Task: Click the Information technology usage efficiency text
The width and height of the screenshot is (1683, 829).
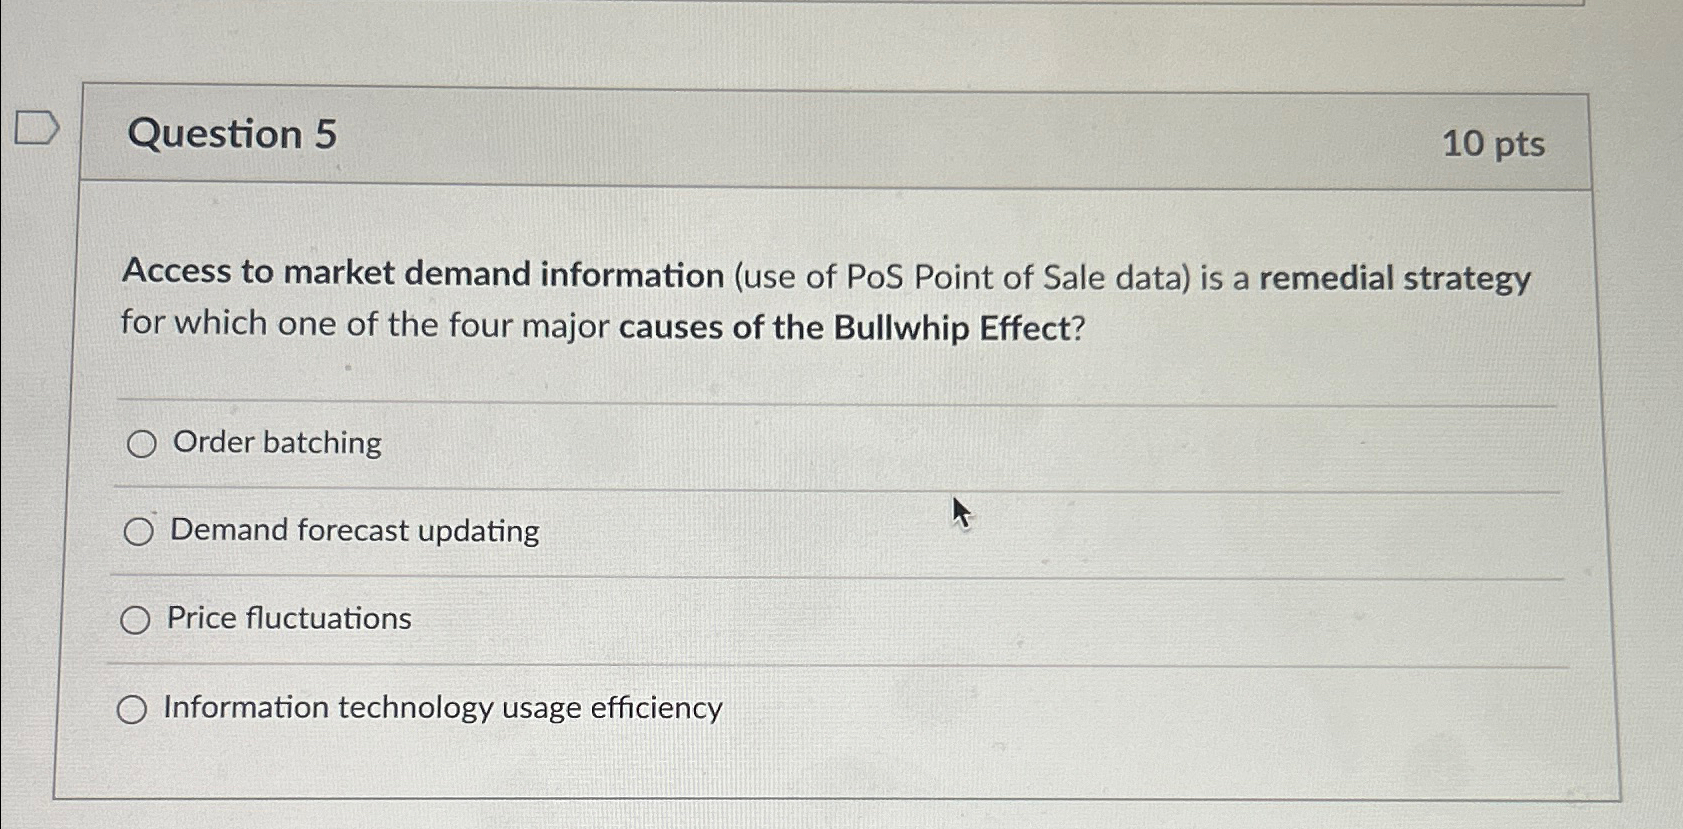Action: (441, 709)
